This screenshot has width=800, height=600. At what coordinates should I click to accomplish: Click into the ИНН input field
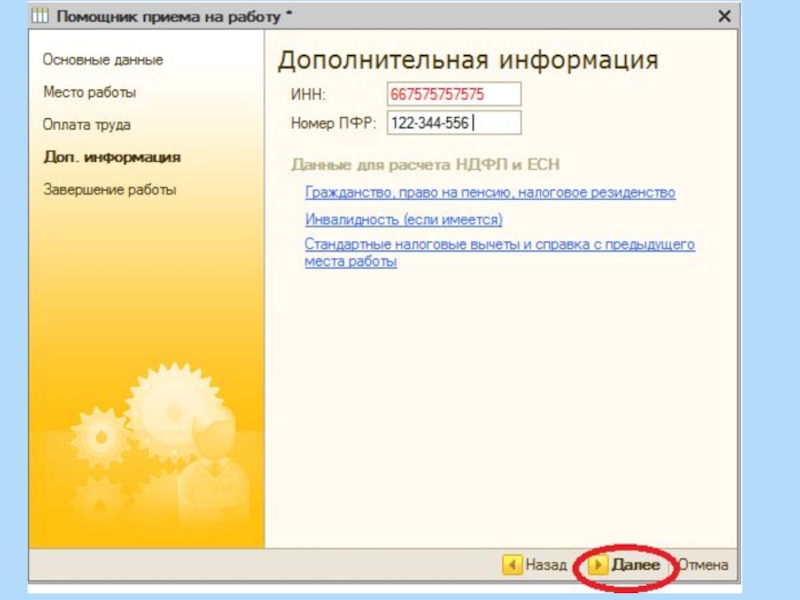pyautogui.click(x=455, y=94)
